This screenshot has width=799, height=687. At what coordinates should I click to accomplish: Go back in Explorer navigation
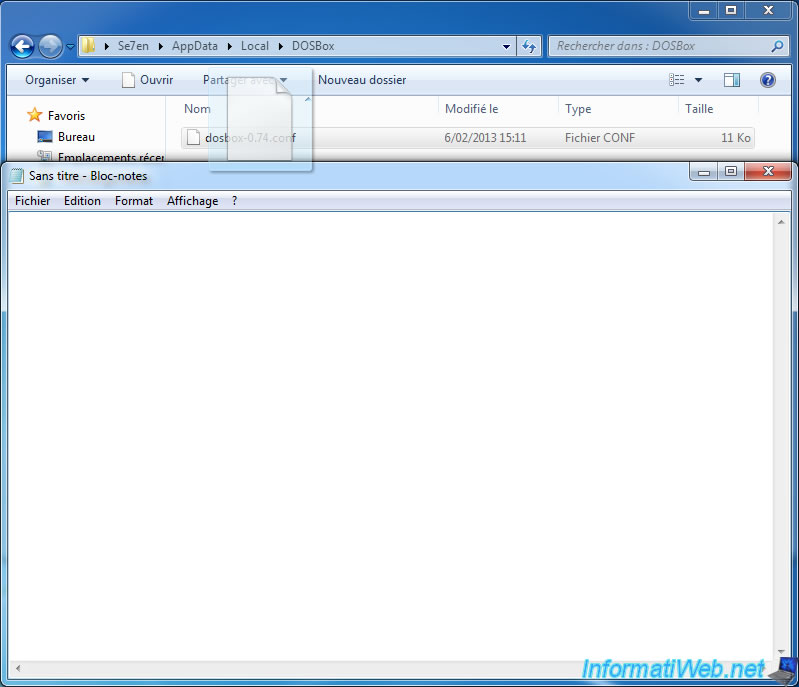coord(22,47)
